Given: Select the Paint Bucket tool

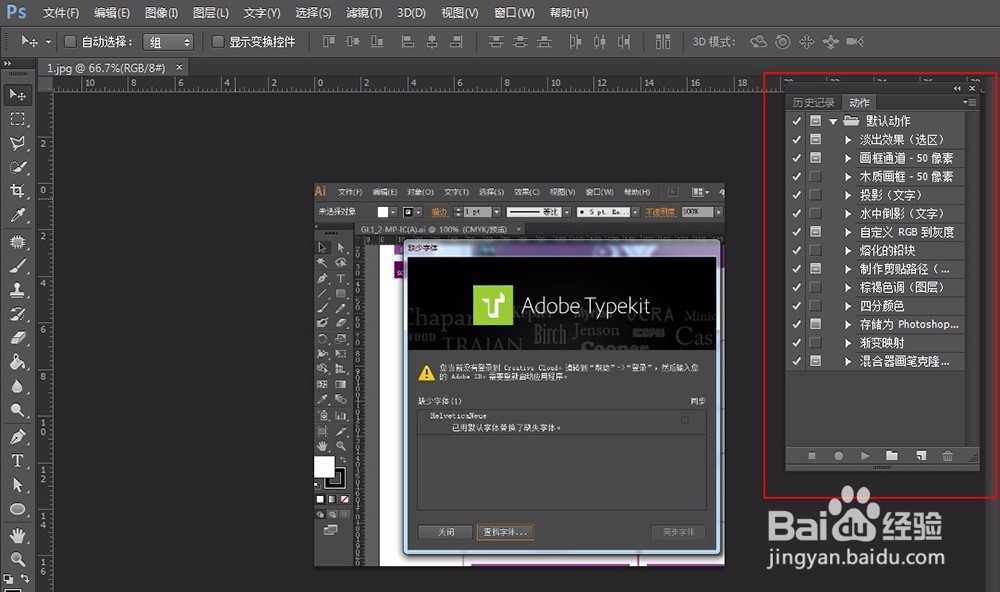Looking at the screenshot, I should [x=17, y=362].
